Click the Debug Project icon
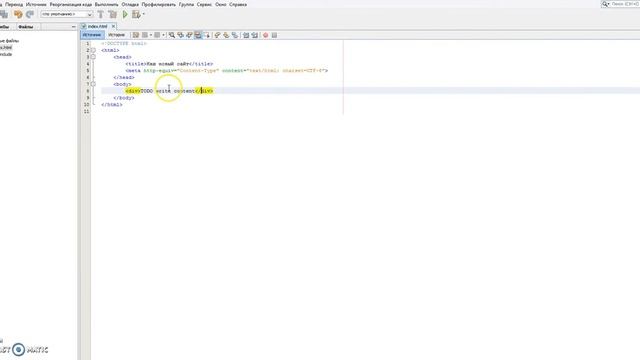640x360 pixels. 136,14
